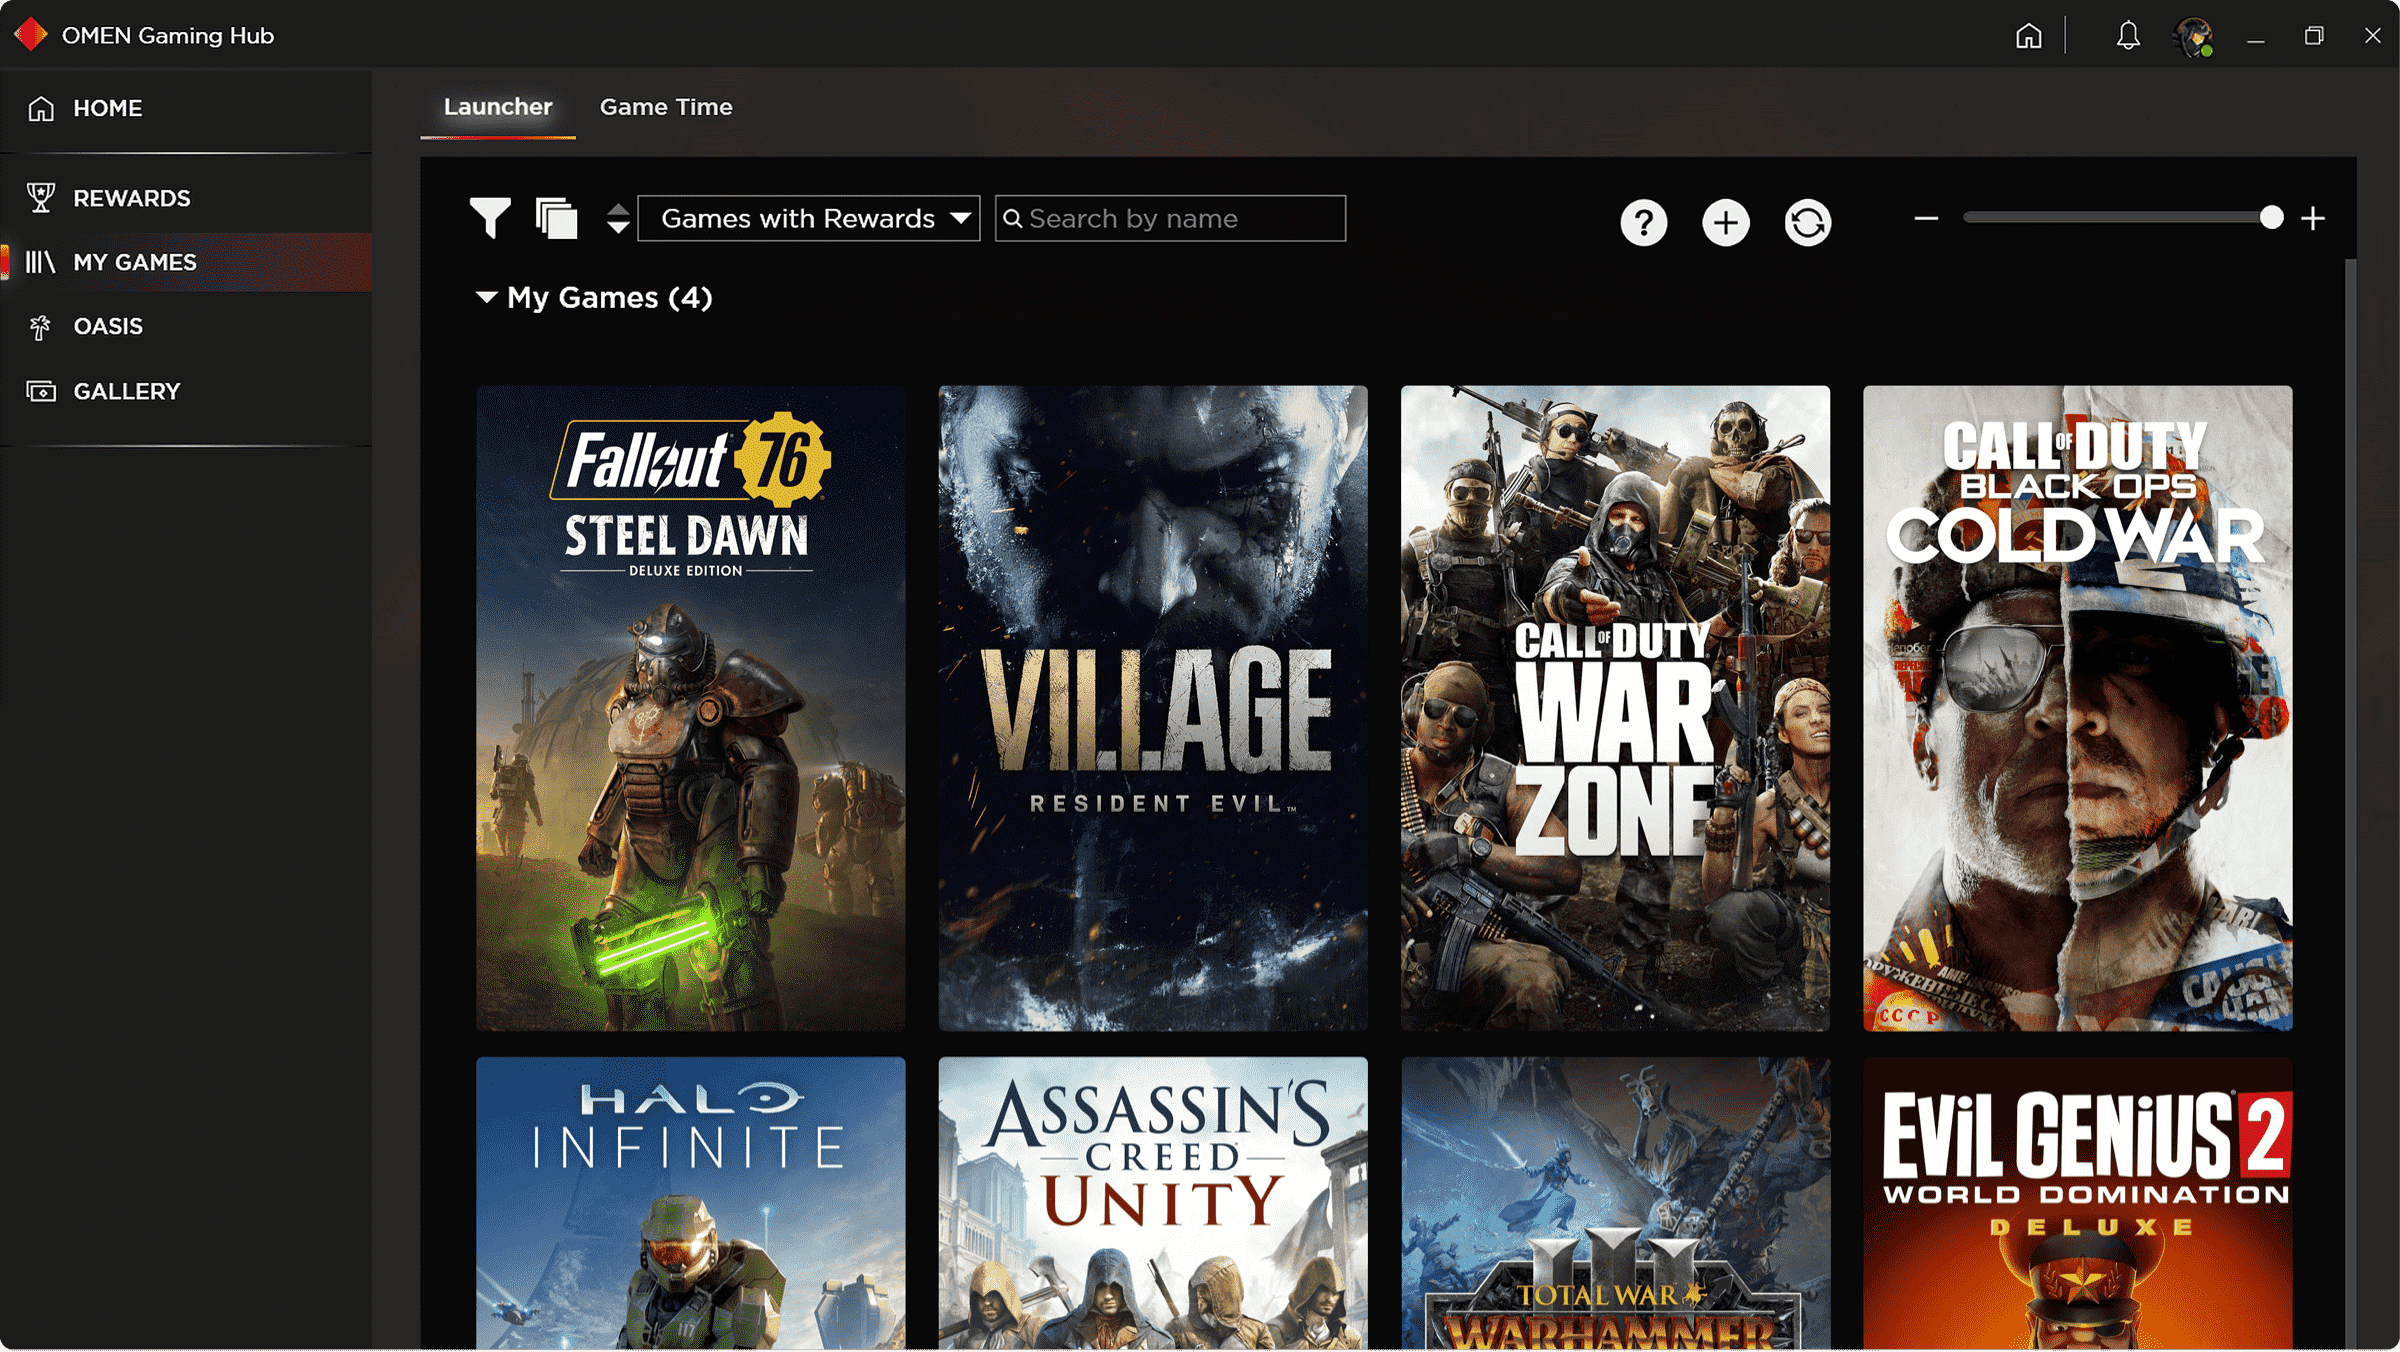
Task: Close the OMEN Gaming Hub window
Action: tap(2372, 36)
